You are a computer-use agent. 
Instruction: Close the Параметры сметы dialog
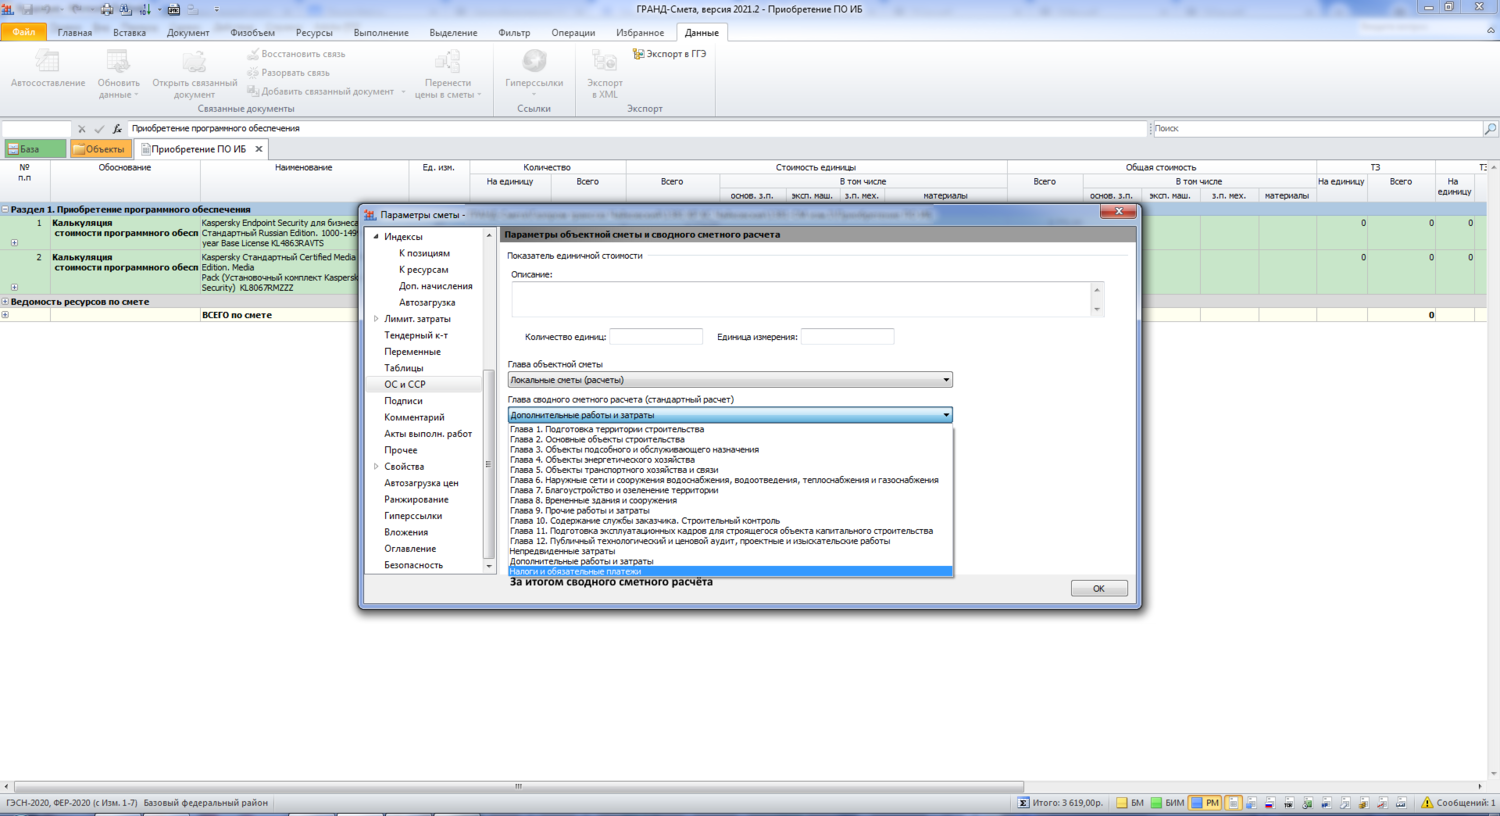pyautogui.click(x=1118, y=212)
